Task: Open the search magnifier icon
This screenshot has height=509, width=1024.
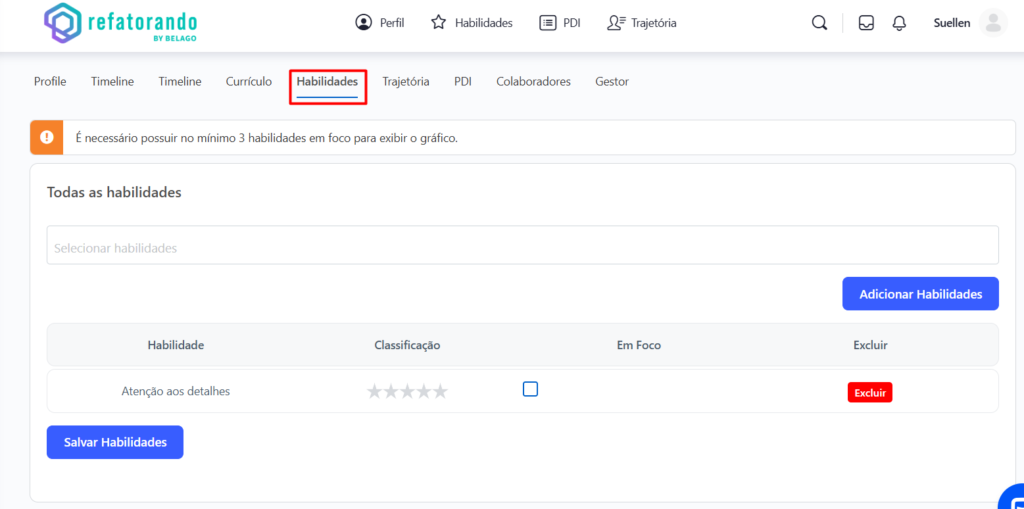Action: point(819,23)
